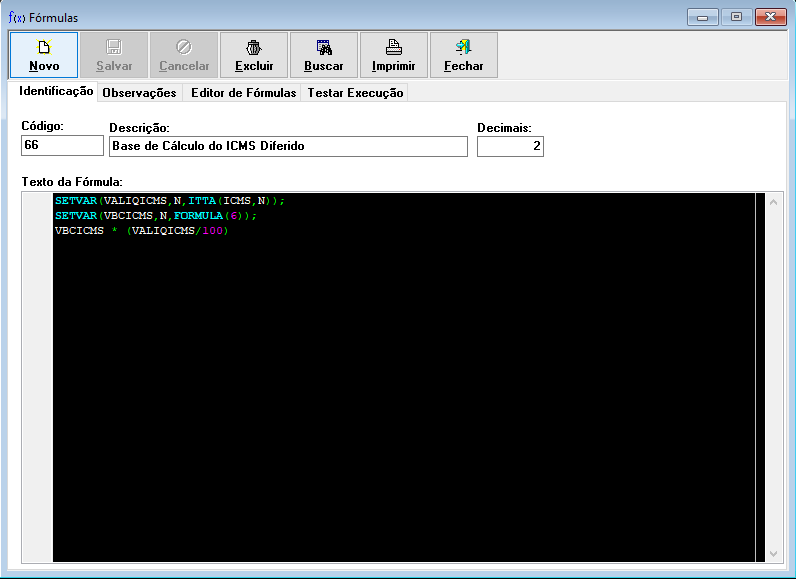Click the Cancelar toolbar button
This screenshot has height=579, width=796.
pos(184,55)
